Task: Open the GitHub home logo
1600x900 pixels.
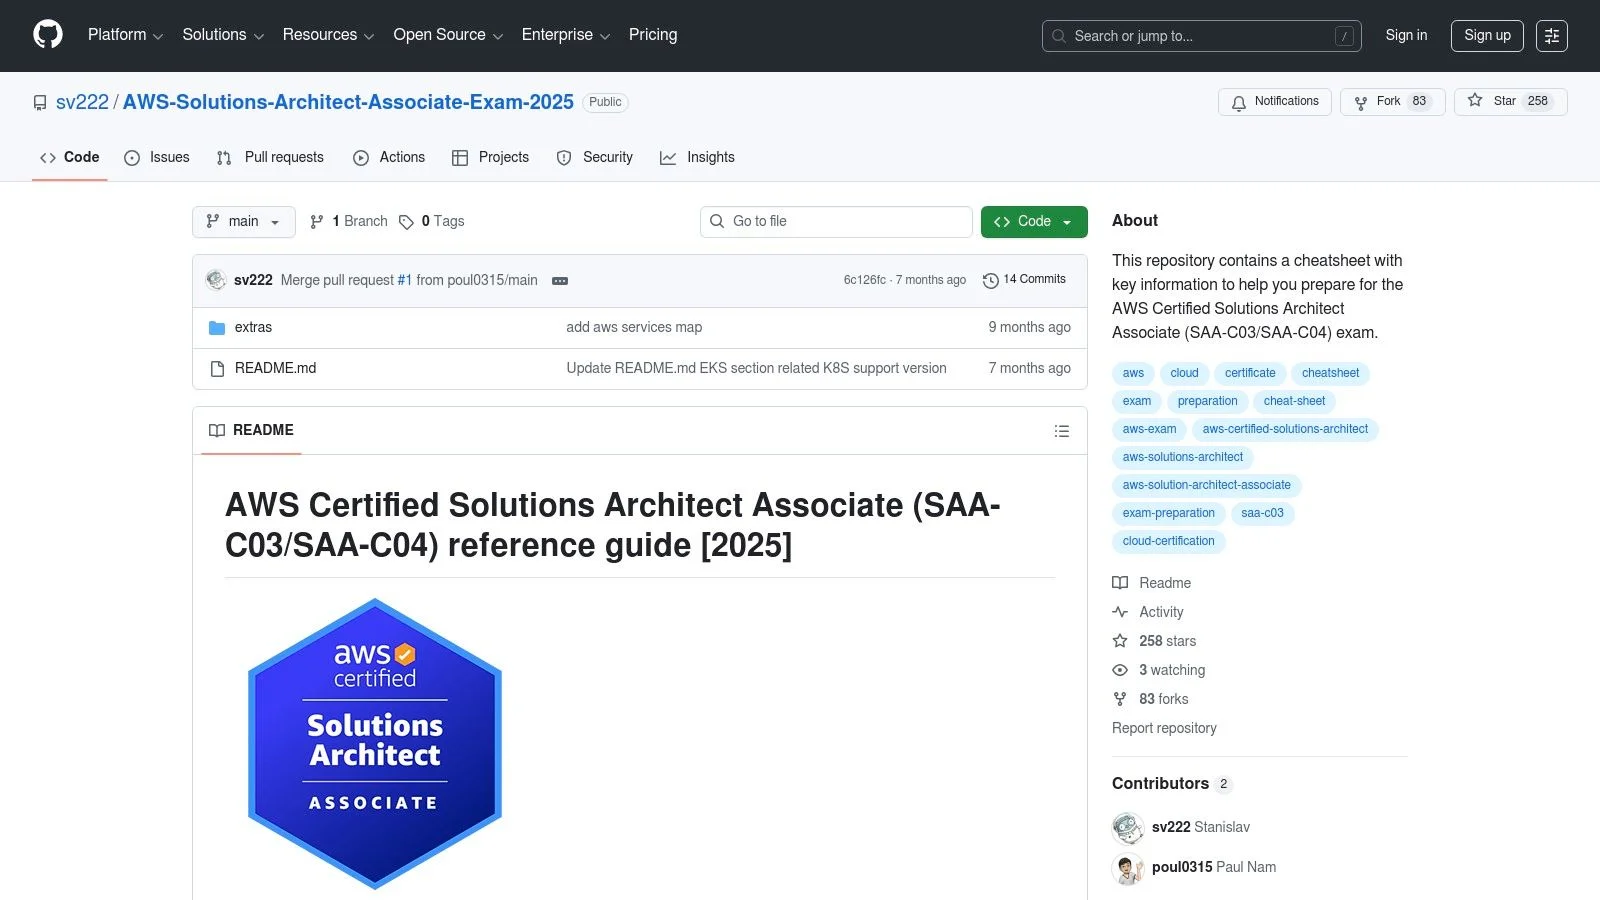Action: (48, 35)
